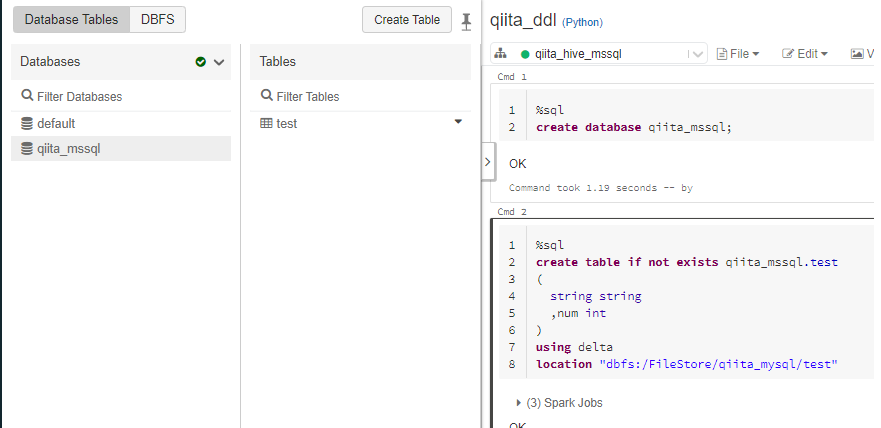The width and height of the screenshot is (881, 428).
Task: Click the database icon next to default
Action: [27, 124]
